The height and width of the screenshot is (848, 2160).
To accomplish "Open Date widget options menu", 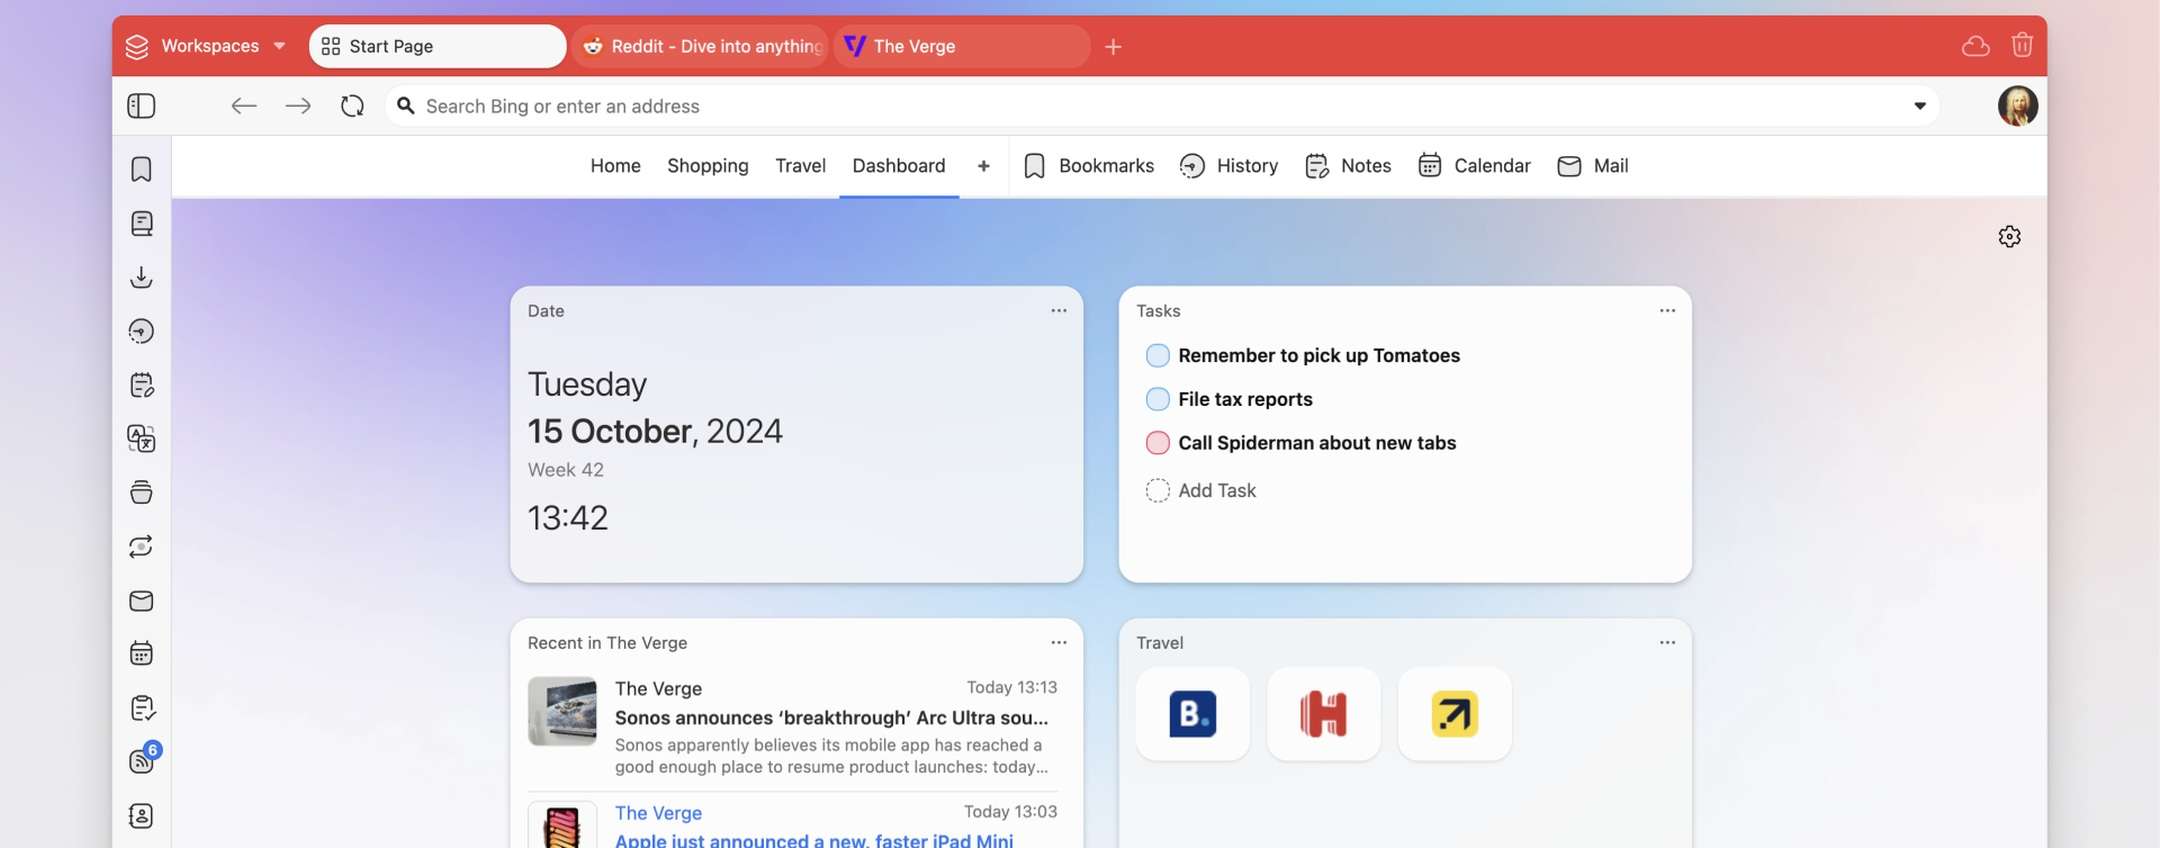I will click(1059, 311).
